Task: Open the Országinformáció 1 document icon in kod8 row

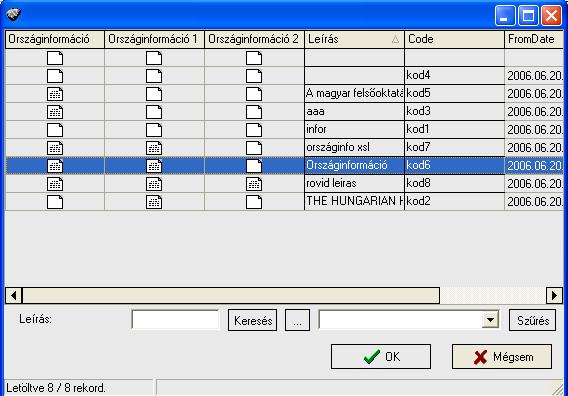Action: pyautogui.click(x=154, y=184)
